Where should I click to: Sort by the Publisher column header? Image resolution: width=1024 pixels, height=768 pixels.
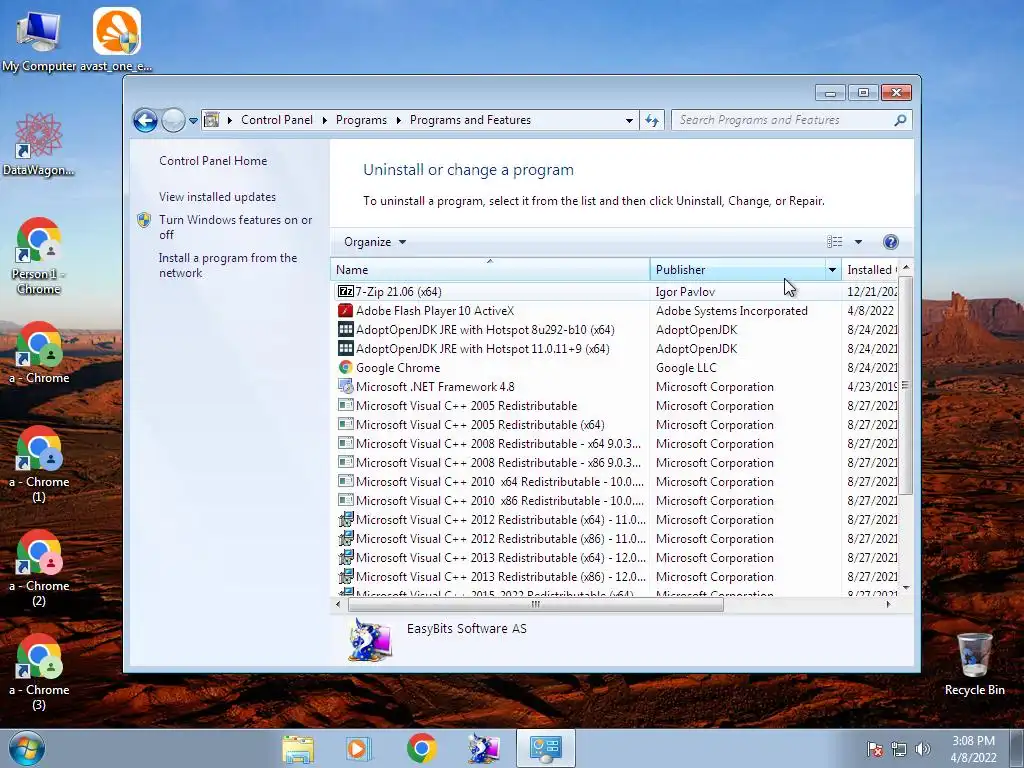pyautogui.click(x=738, y=270)
